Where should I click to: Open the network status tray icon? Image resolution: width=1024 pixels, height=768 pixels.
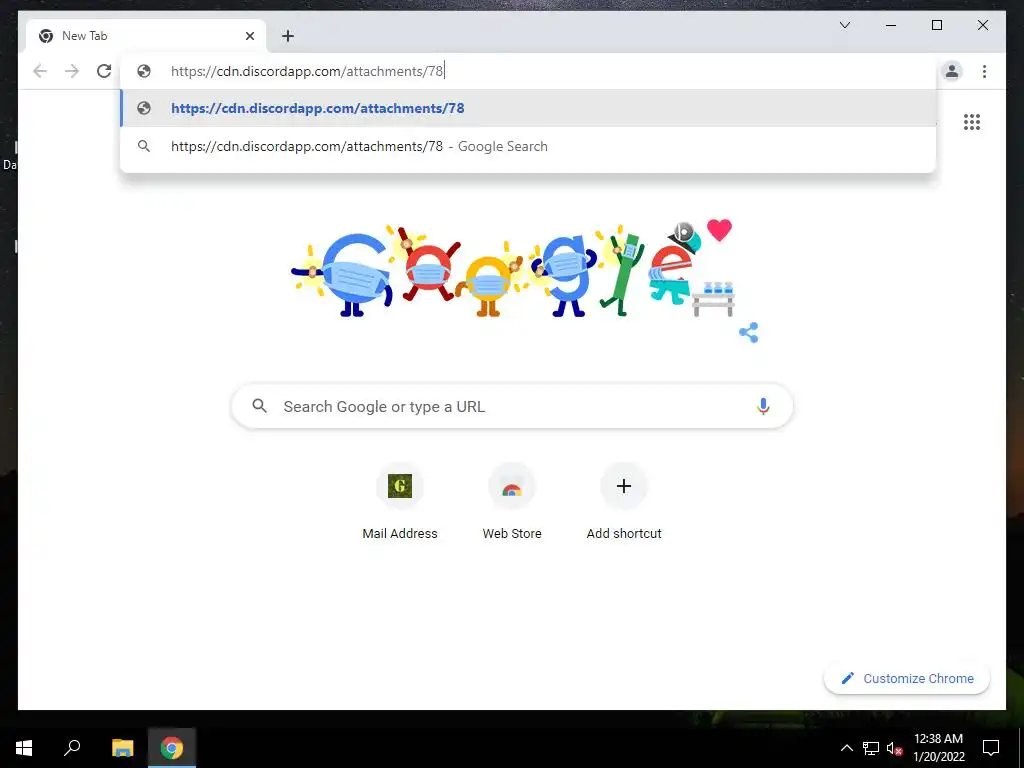(x=871, y=748)
